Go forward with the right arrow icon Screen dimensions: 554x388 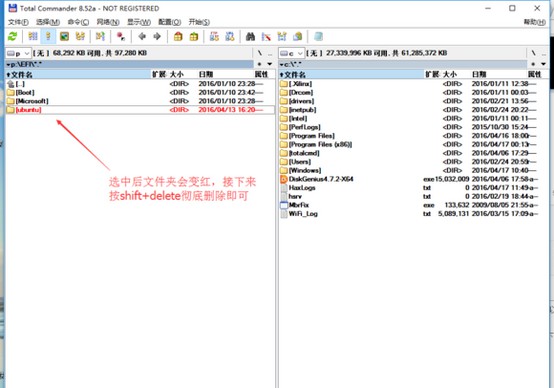pos(157,36)
